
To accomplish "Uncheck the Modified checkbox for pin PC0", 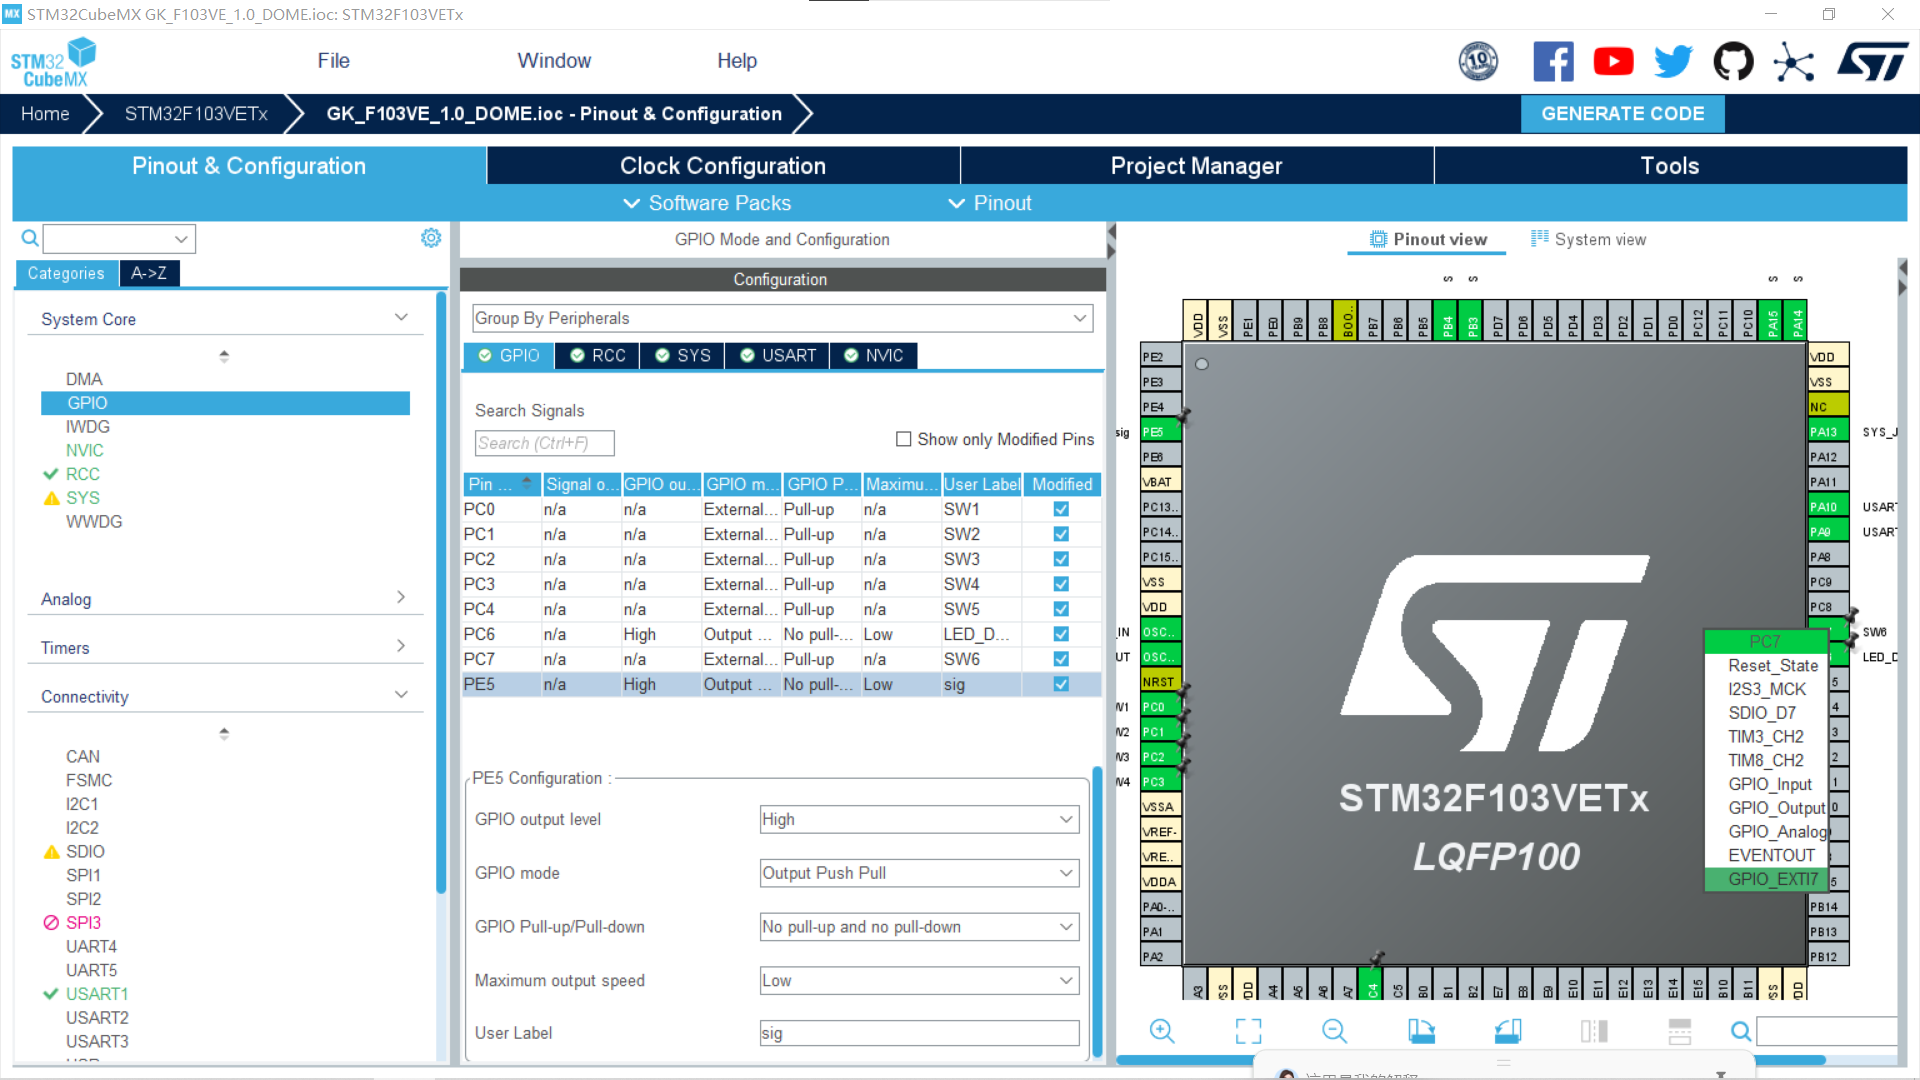I will tap(1060, 509).
